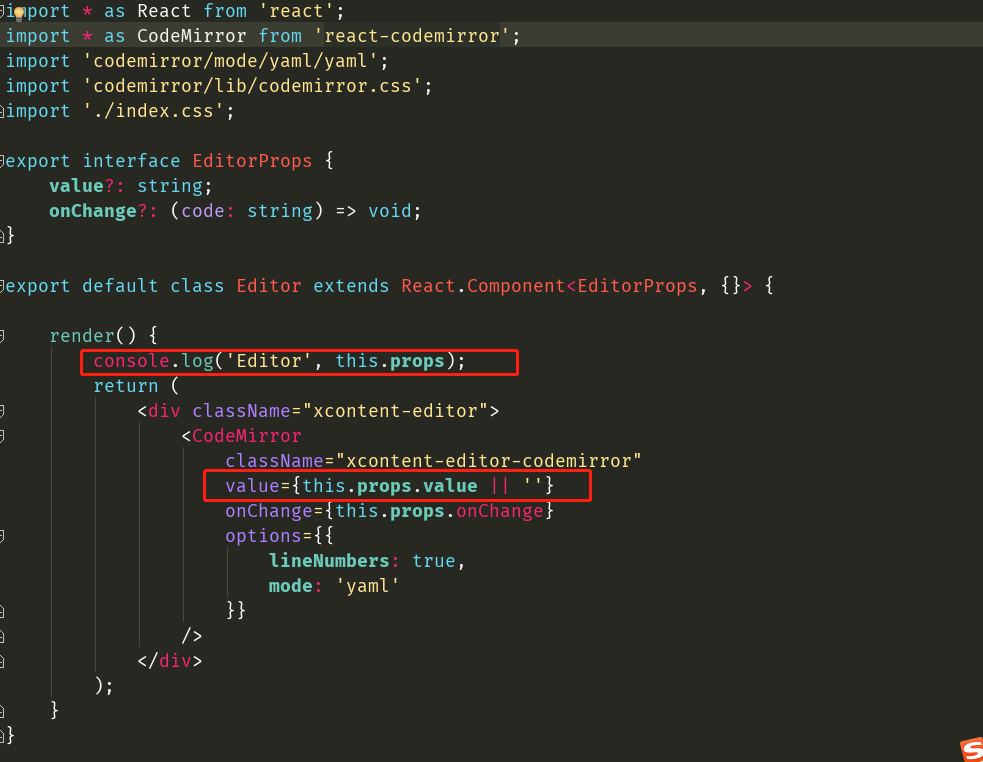Click the './index.css' import path

pos(154,111)
